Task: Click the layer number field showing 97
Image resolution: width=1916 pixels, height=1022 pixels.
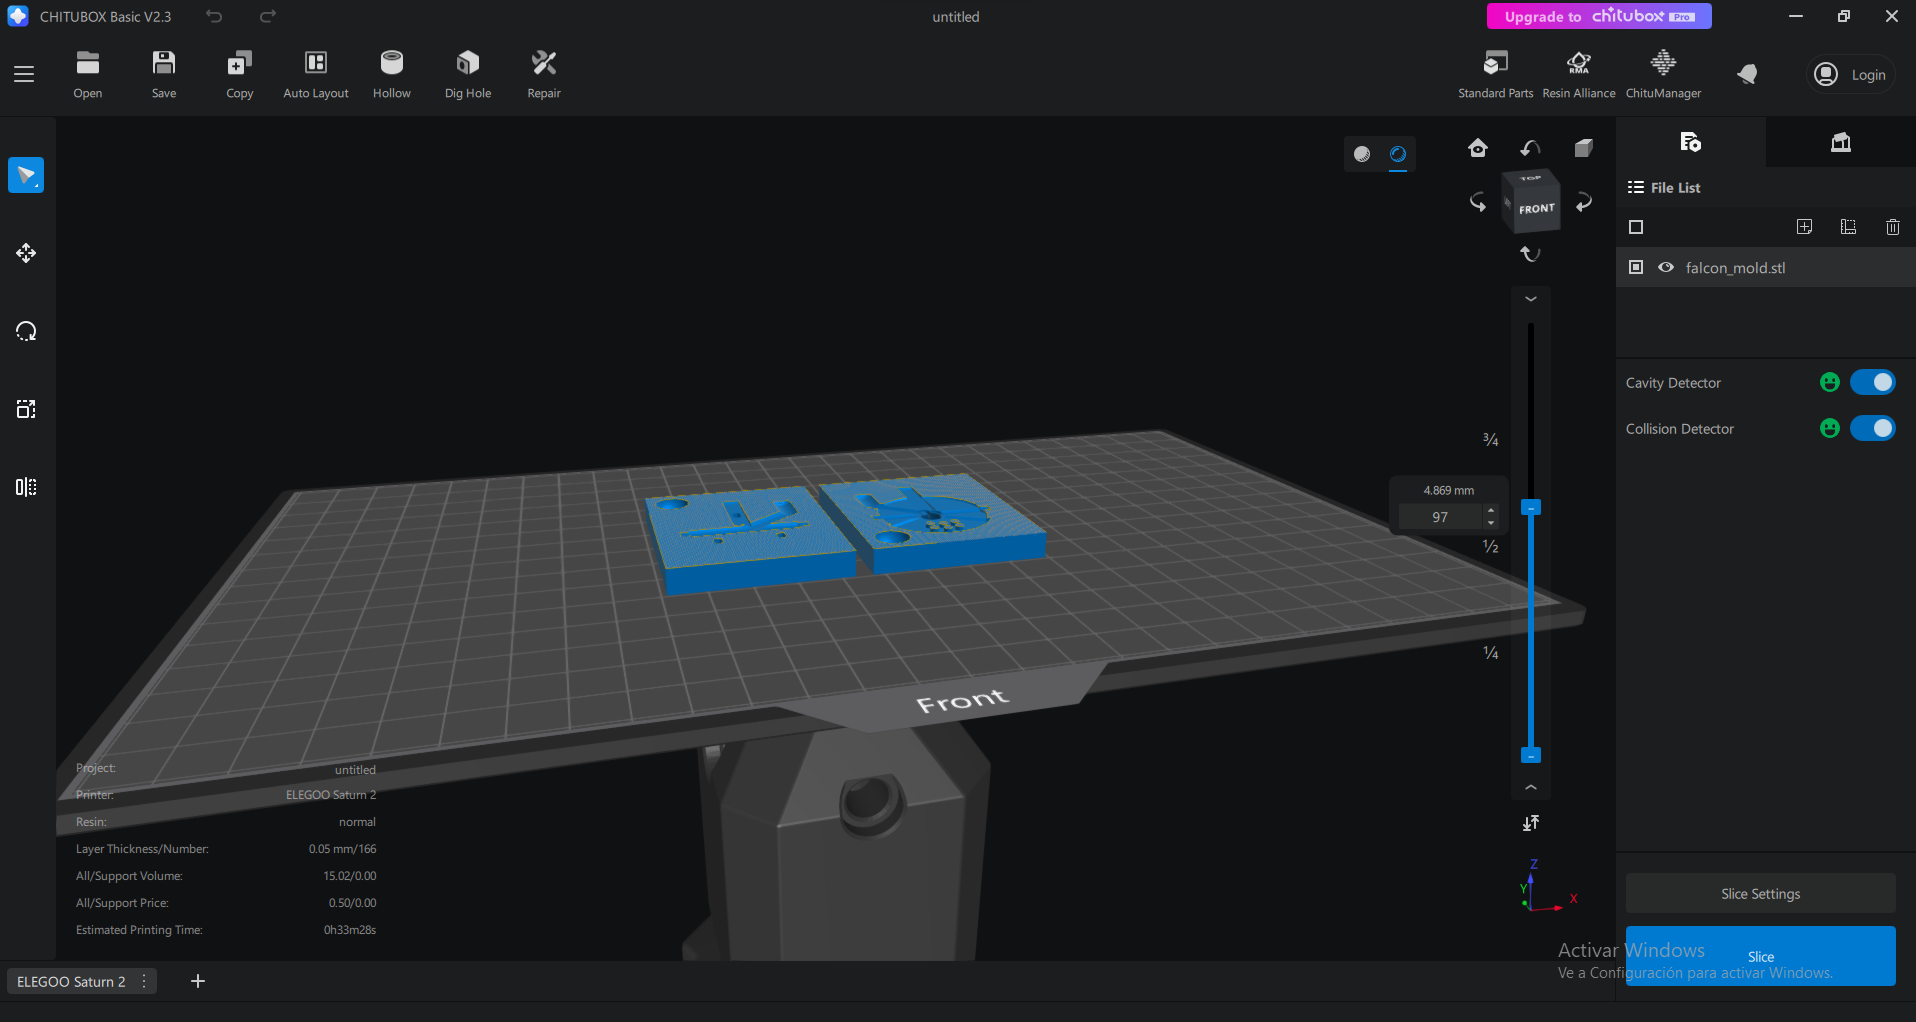Action: (x=1440, y=517)
